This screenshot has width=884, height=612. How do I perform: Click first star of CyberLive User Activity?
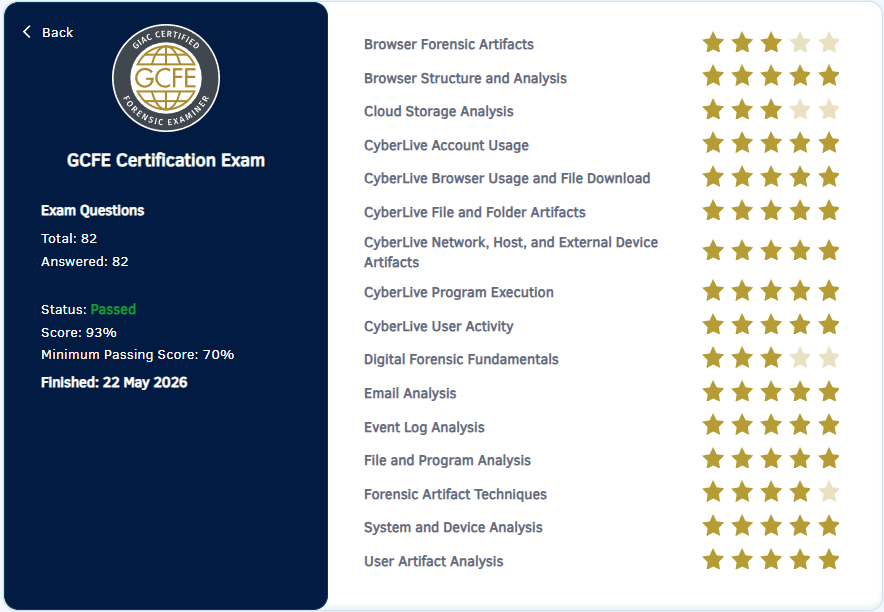coord(713,325)
